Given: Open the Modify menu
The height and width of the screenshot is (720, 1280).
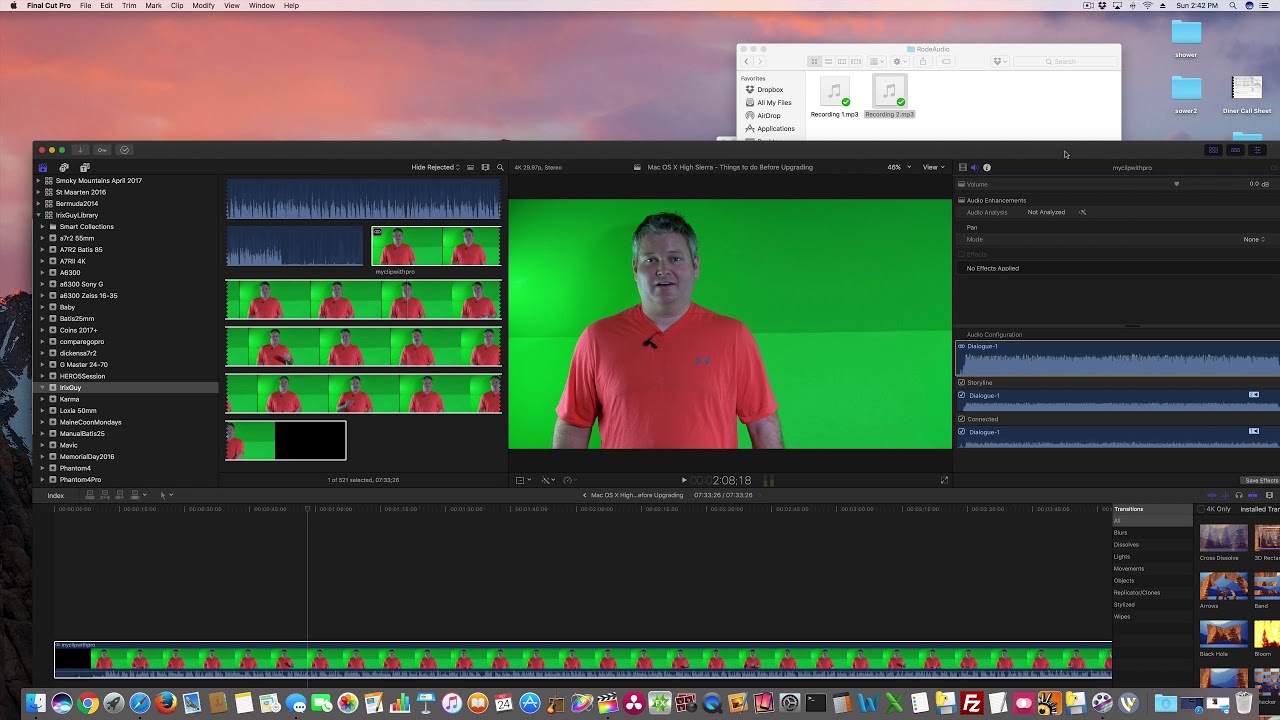Looking at the screenshot, I should pos(203,6).
